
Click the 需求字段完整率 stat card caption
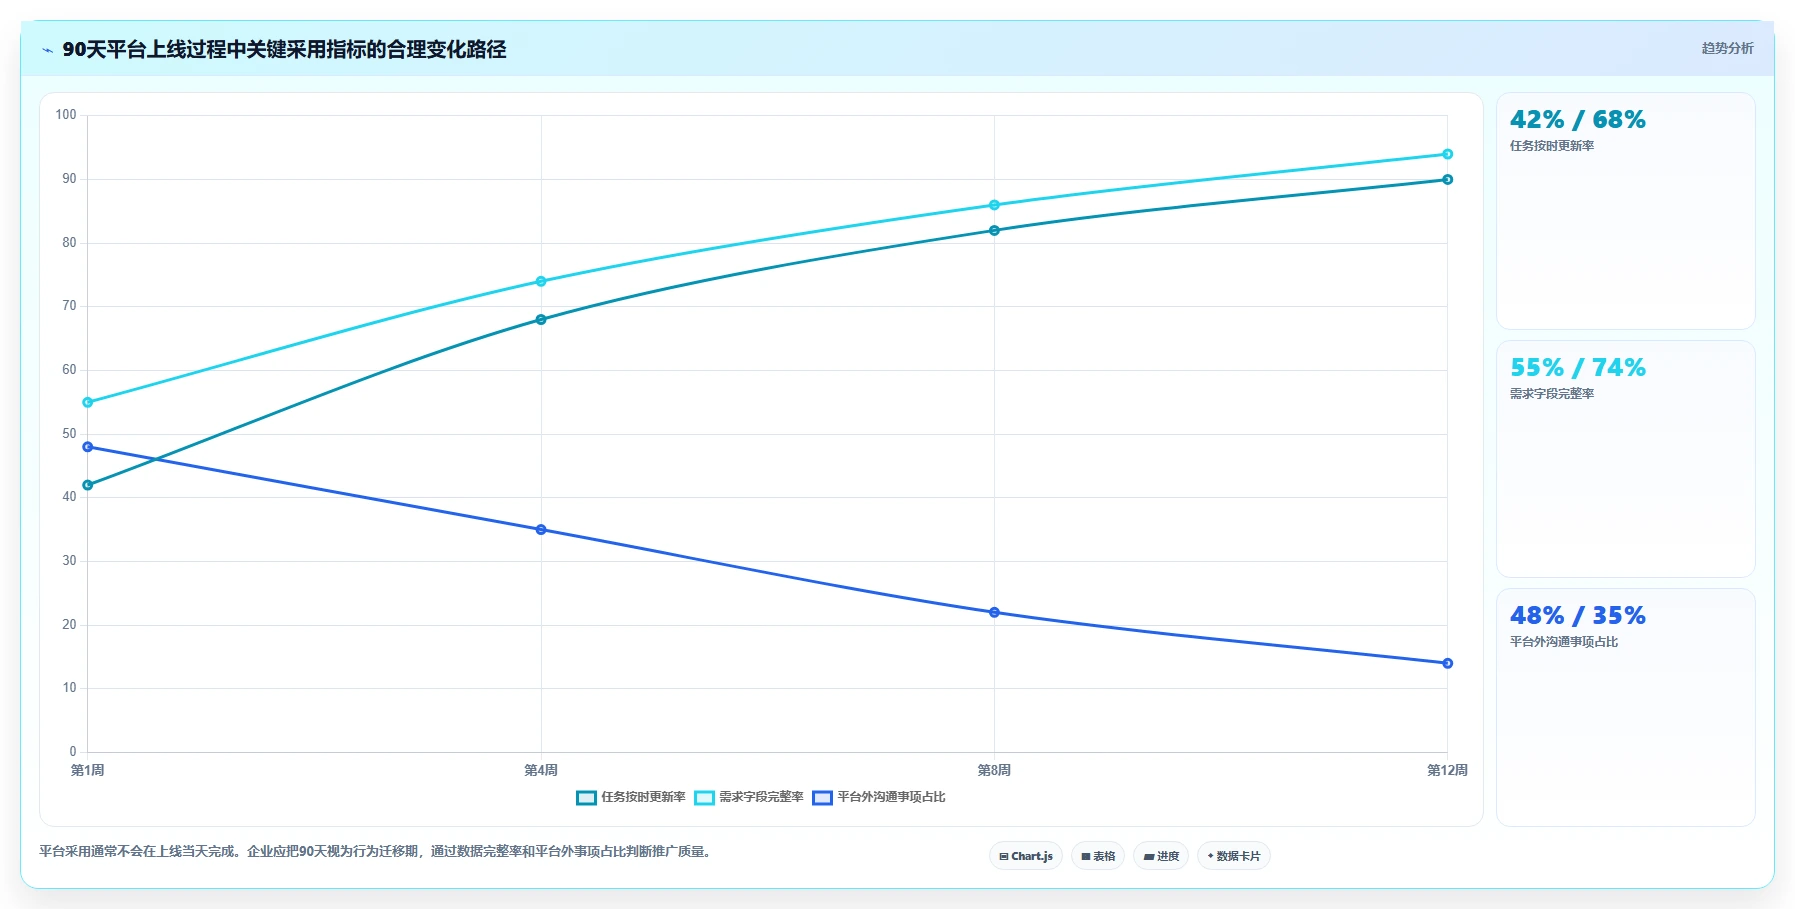[x=1552, y=394]
